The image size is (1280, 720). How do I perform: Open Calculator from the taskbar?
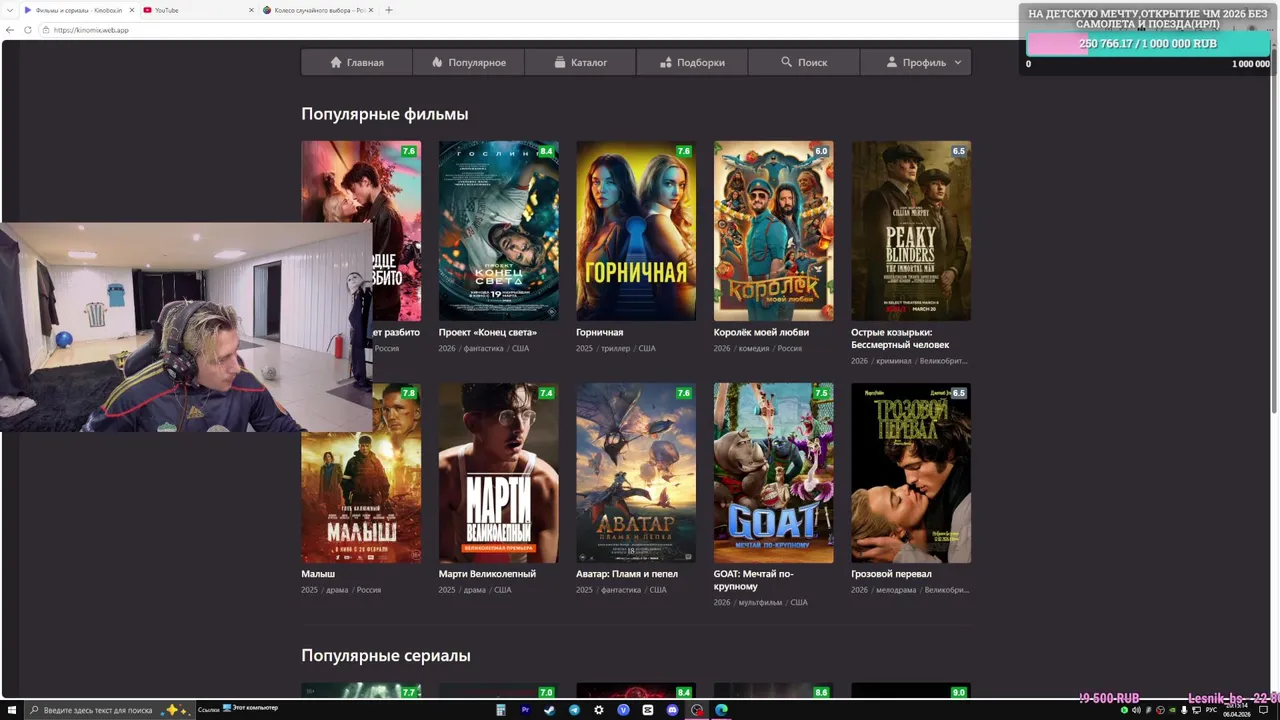(x=501, y=710)
